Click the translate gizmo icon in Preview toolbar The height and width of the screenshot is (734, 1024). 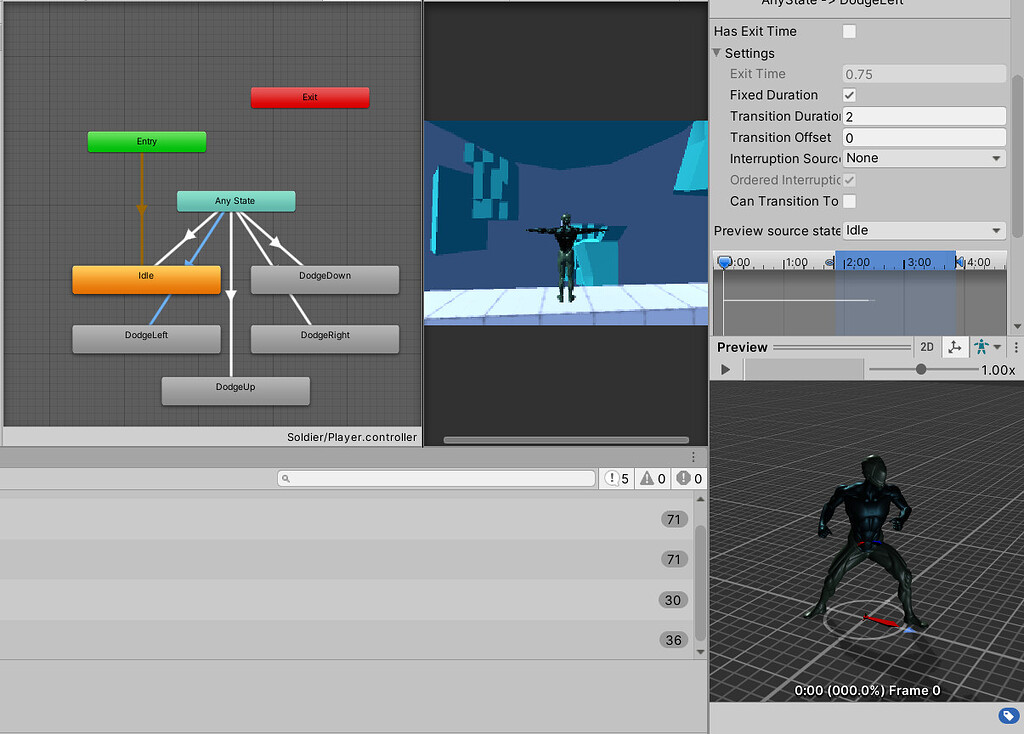pyautogui.click(x=956, y=347)
